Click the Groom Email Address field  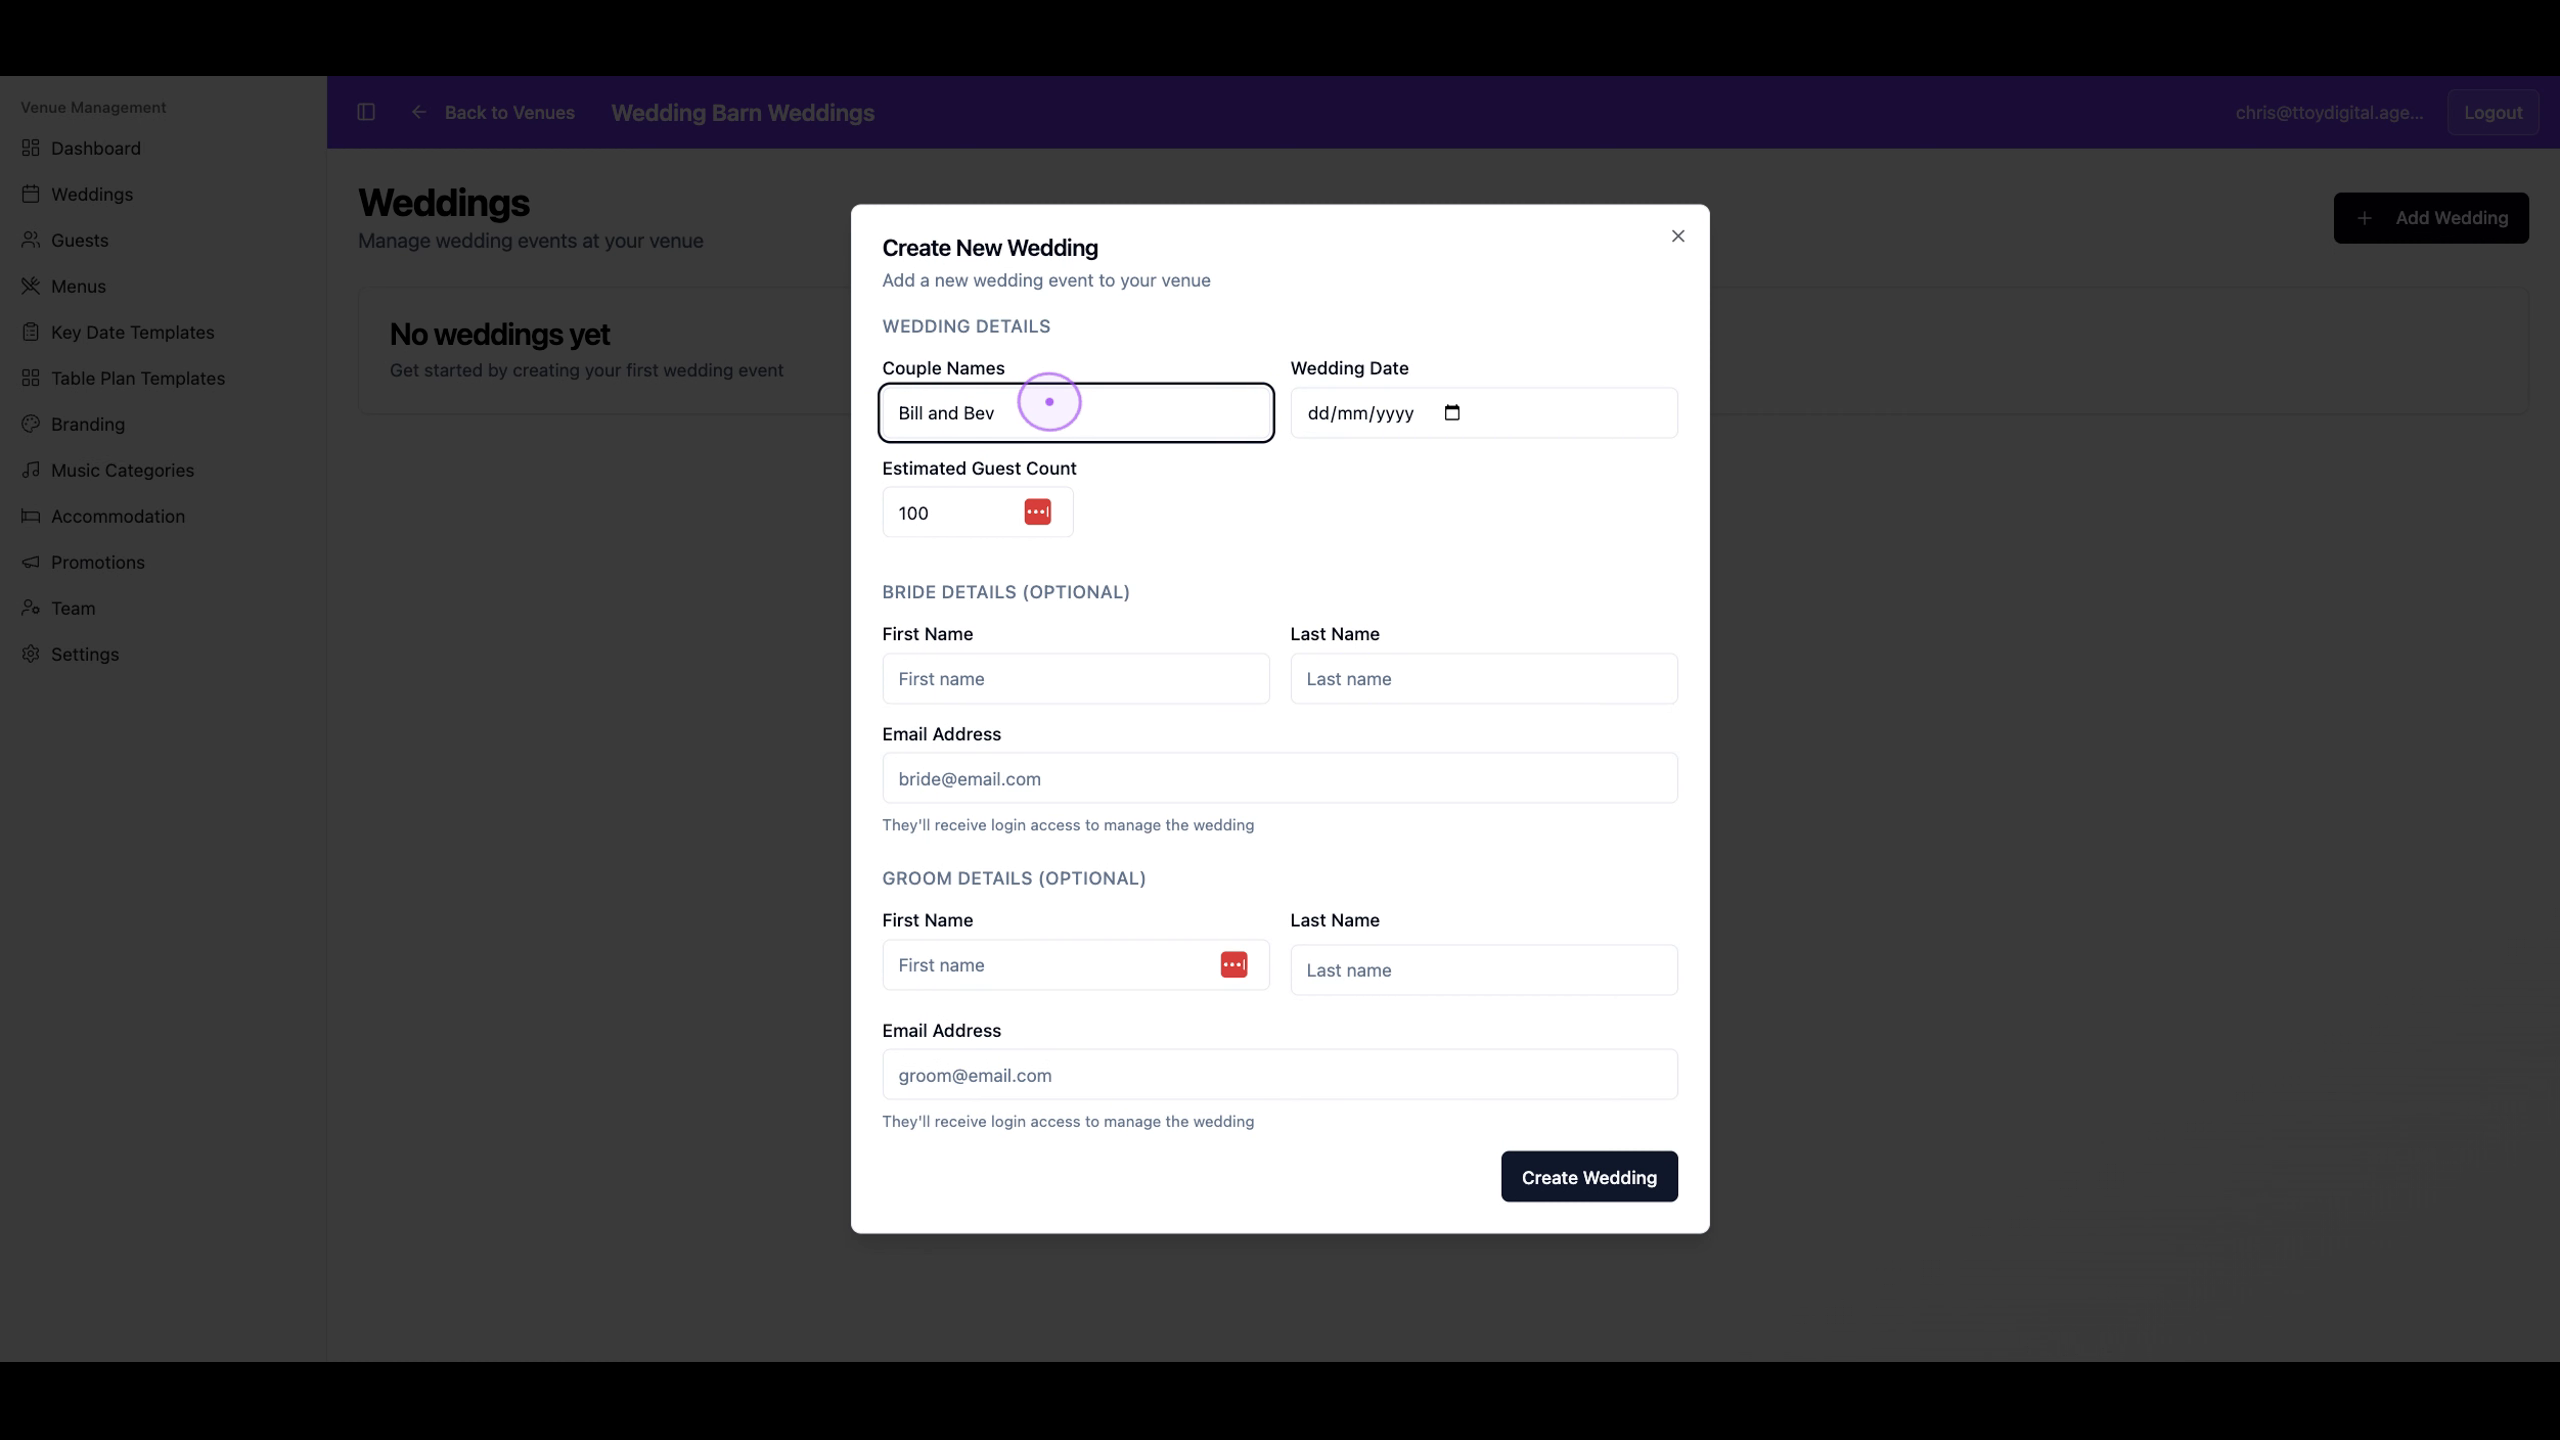click(1279, 1075)
